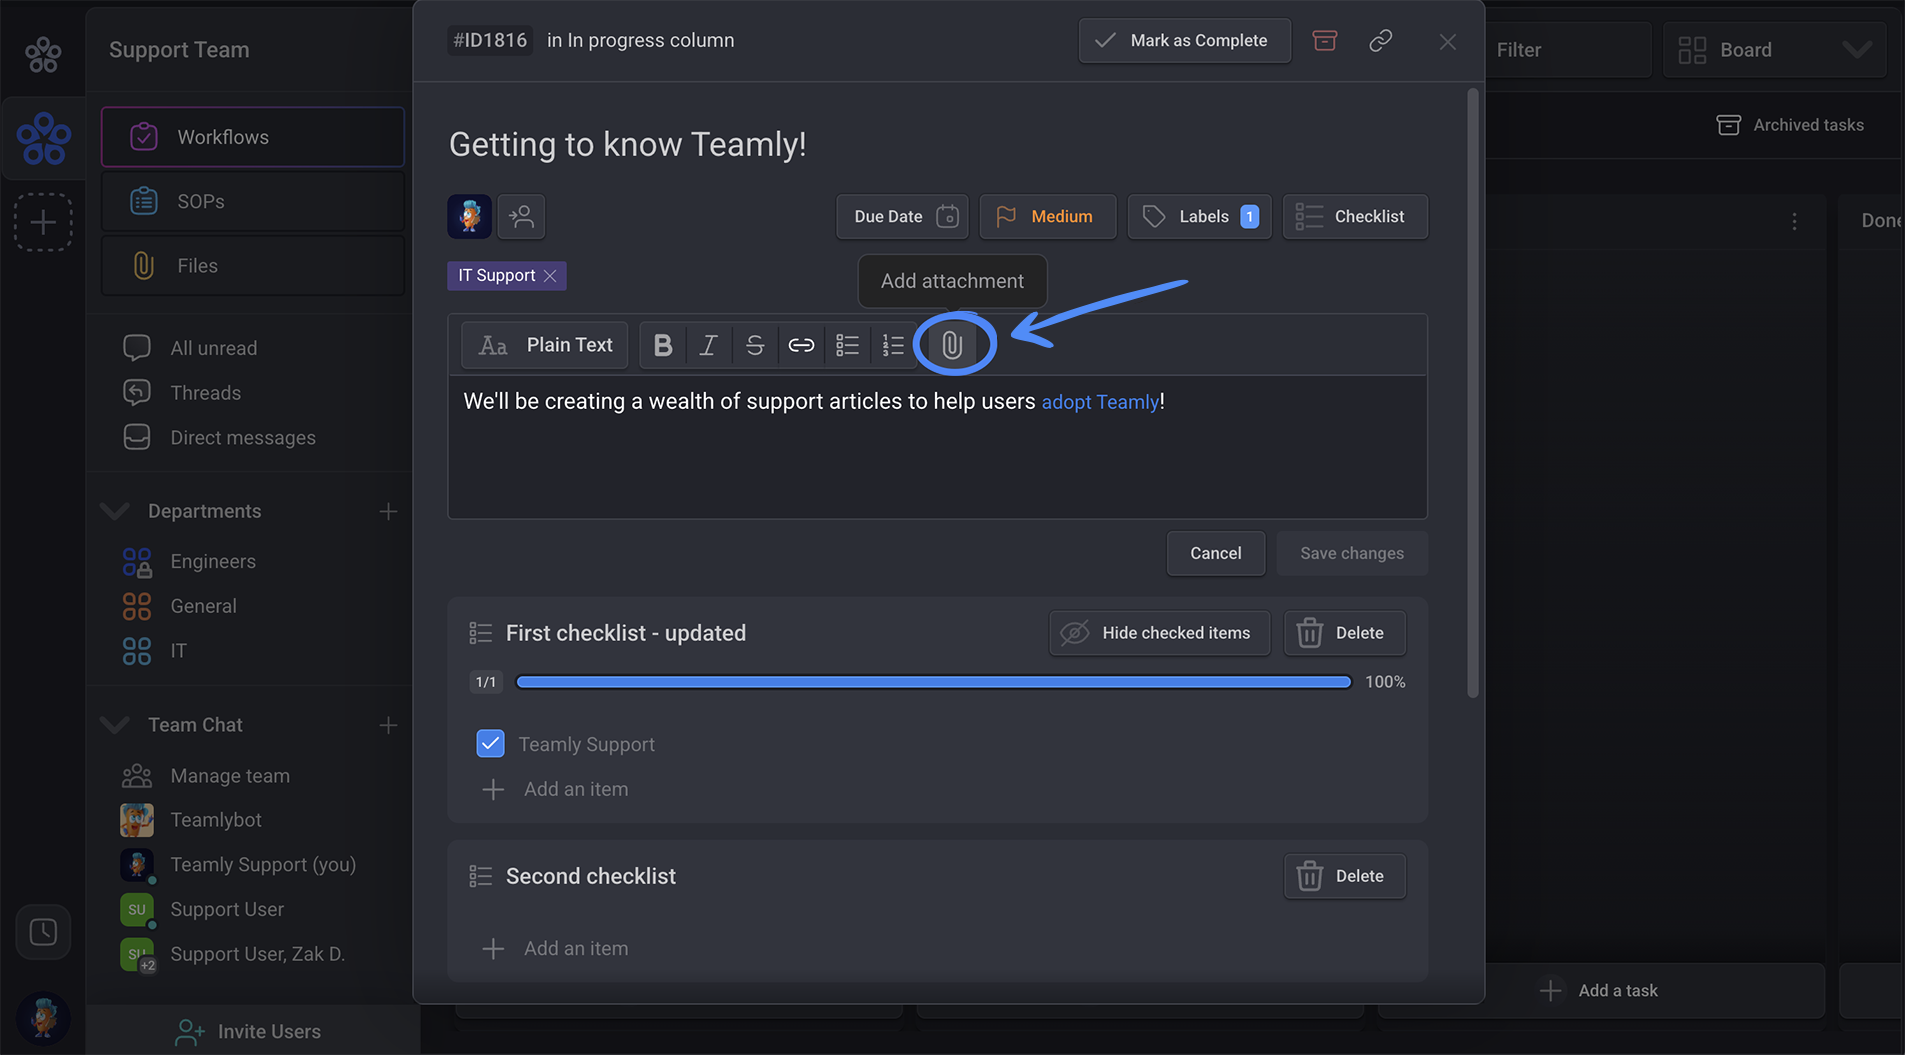This screenshot has width=1905, height=1055.
Task: Click Add a task in board
Action: (x=1599, y=990)
